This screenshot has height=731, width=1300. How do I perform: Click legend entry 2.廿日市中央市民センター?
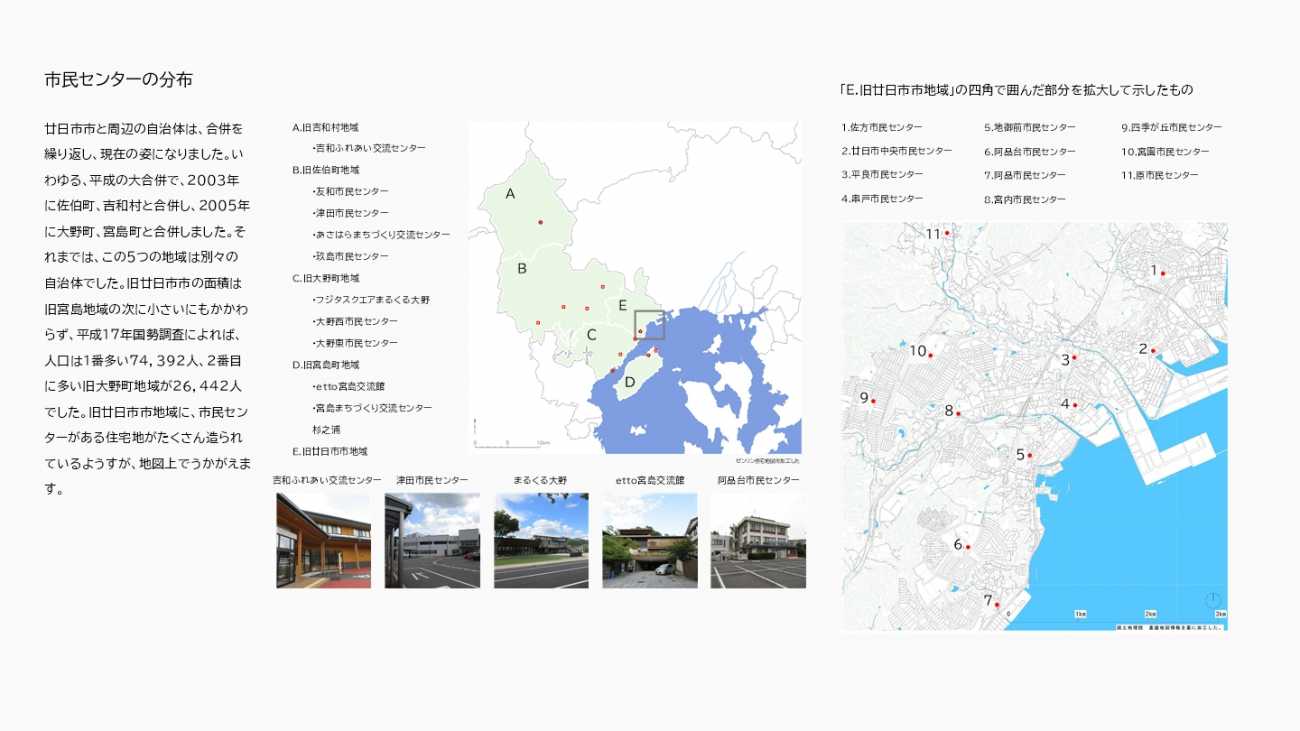(x=896, y=151)
